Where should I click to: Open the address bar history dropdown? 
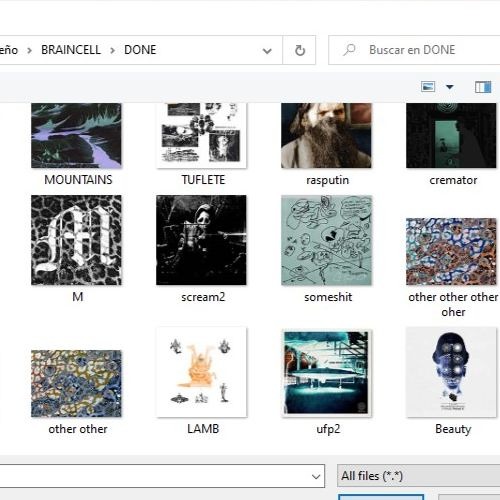267,51
